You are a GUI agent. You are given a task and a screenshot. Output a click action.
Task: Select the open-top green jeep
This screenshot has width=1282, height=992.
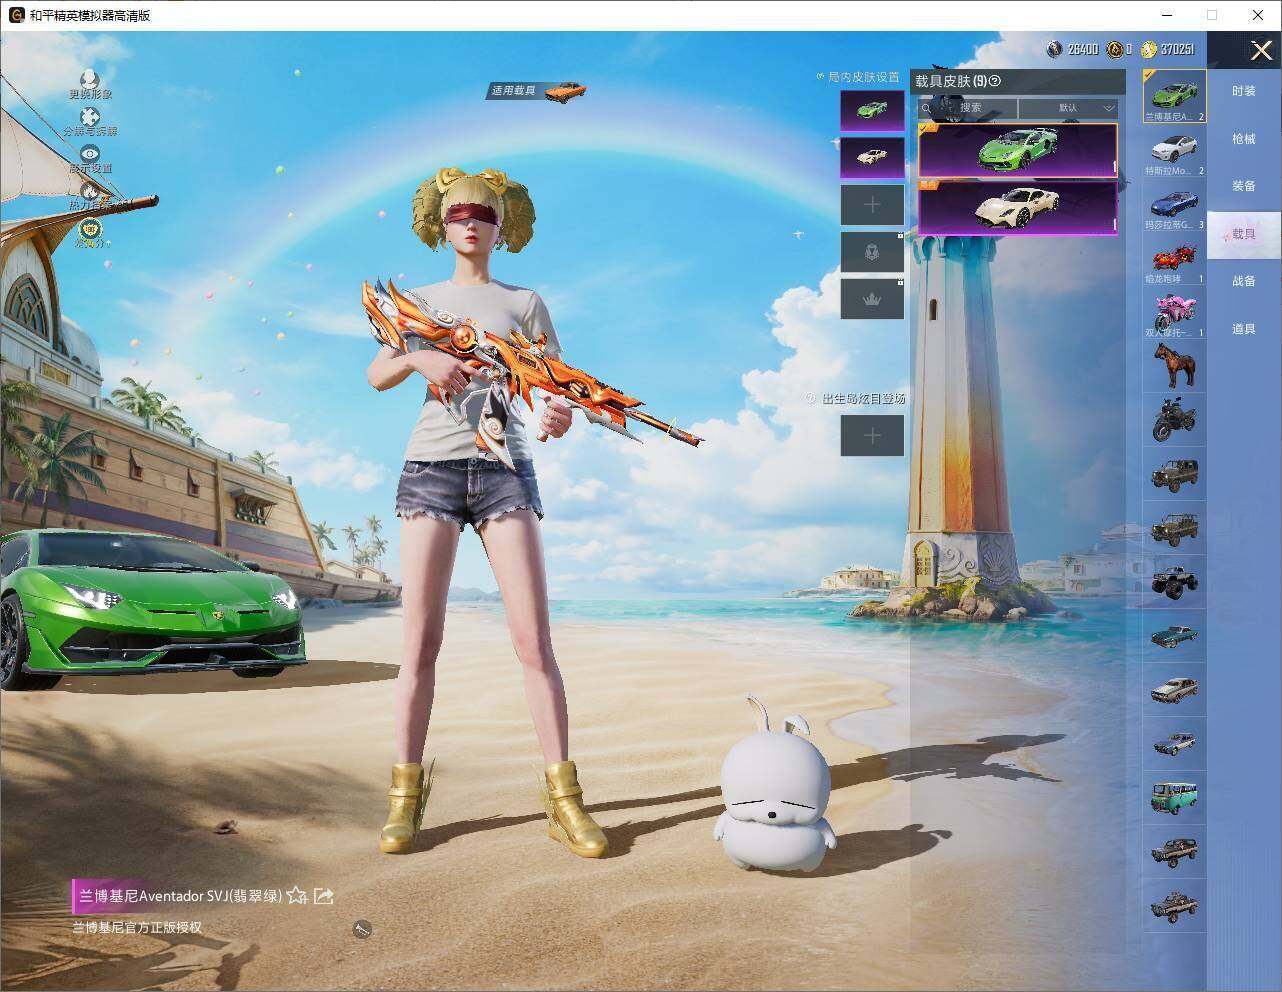1174,527
